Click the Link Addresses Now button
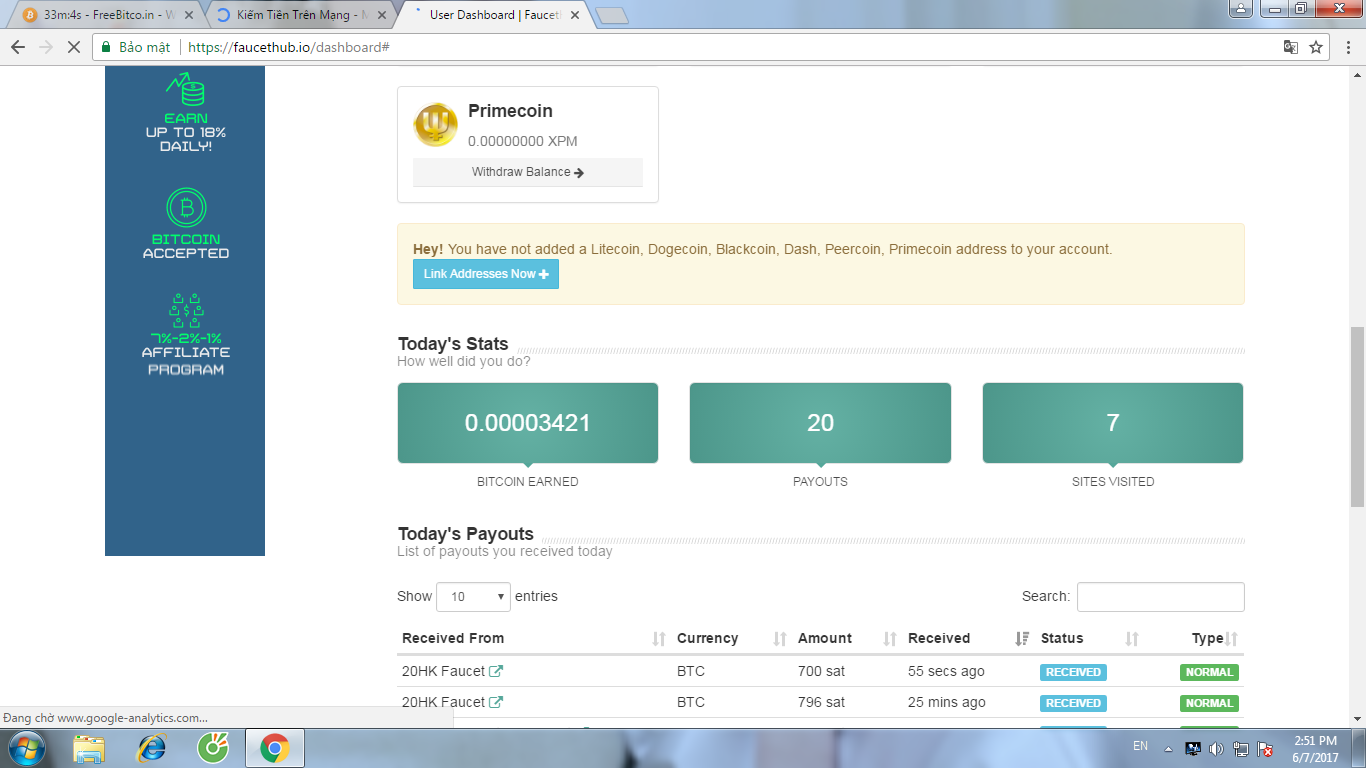 click(486, 274)
